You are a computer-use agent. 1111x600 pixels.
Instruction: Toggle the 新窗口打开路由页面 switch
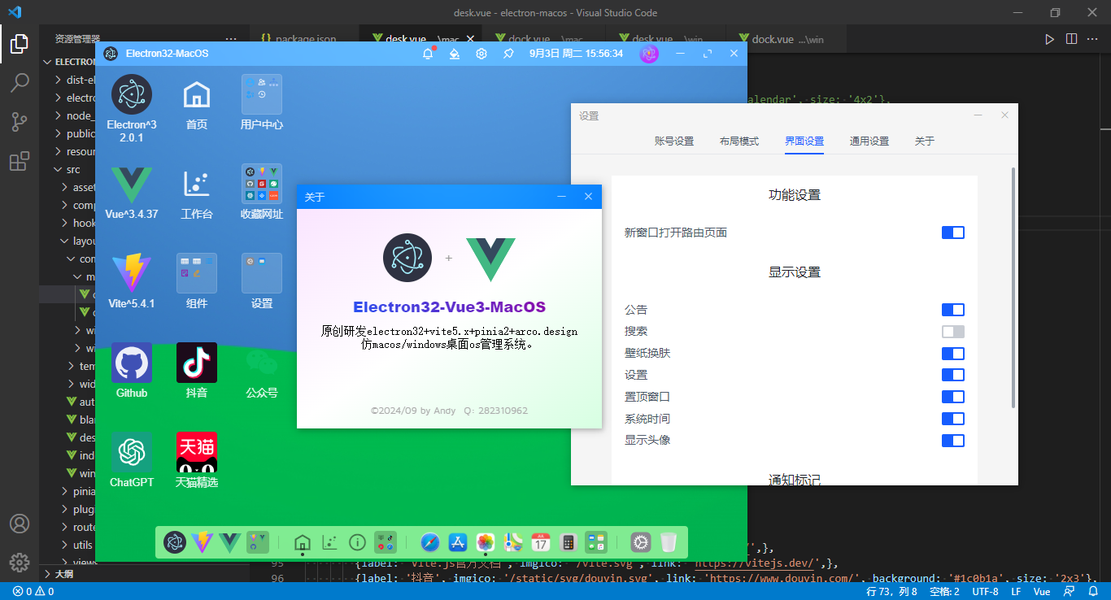(x=953, y=232)
